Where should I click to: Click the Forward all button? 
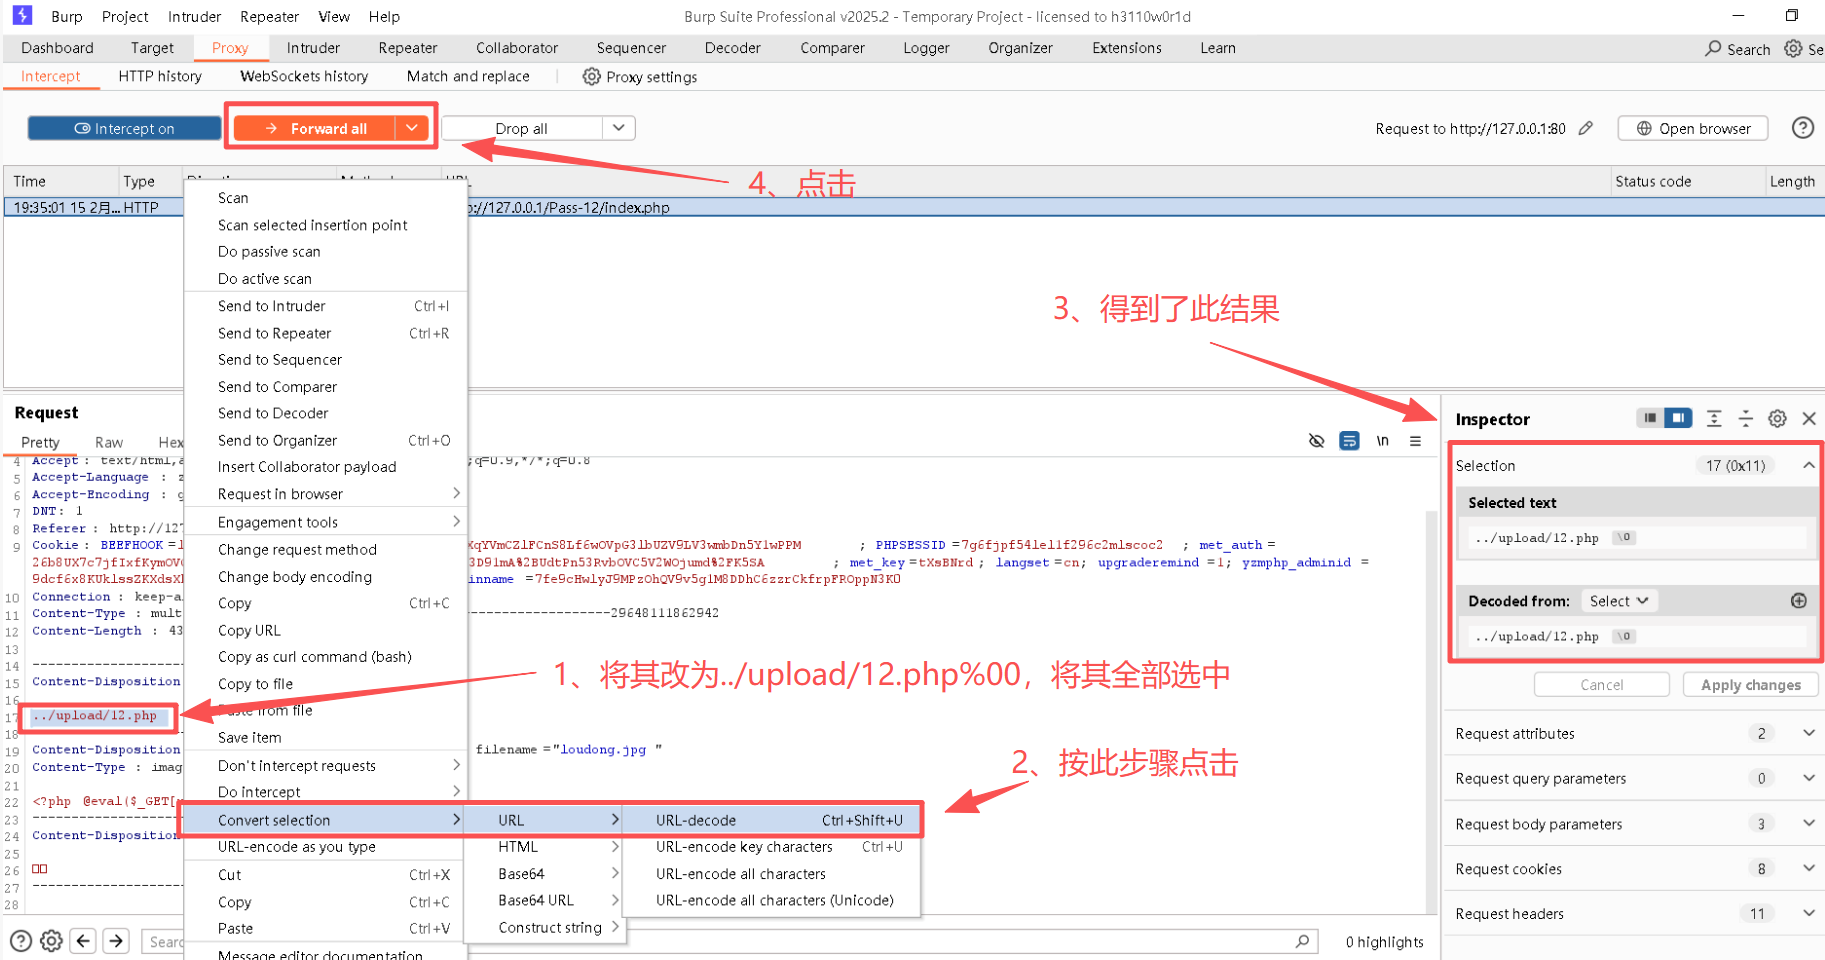click(x=316, y=128)
